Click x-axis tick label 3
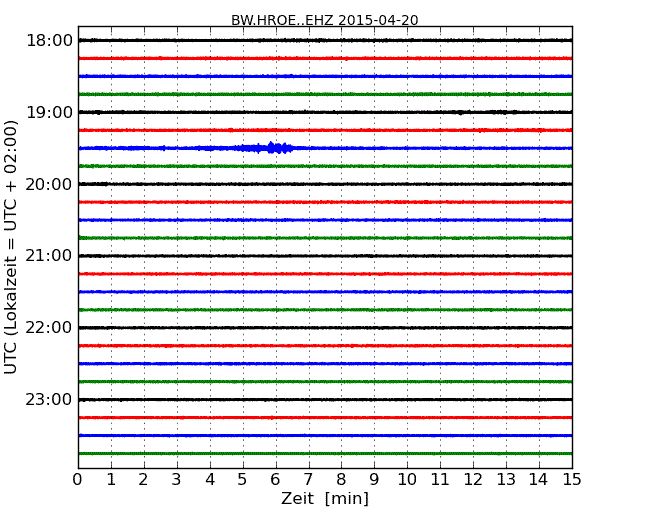This screenshot has height=520, width=650. pos(177,480)
